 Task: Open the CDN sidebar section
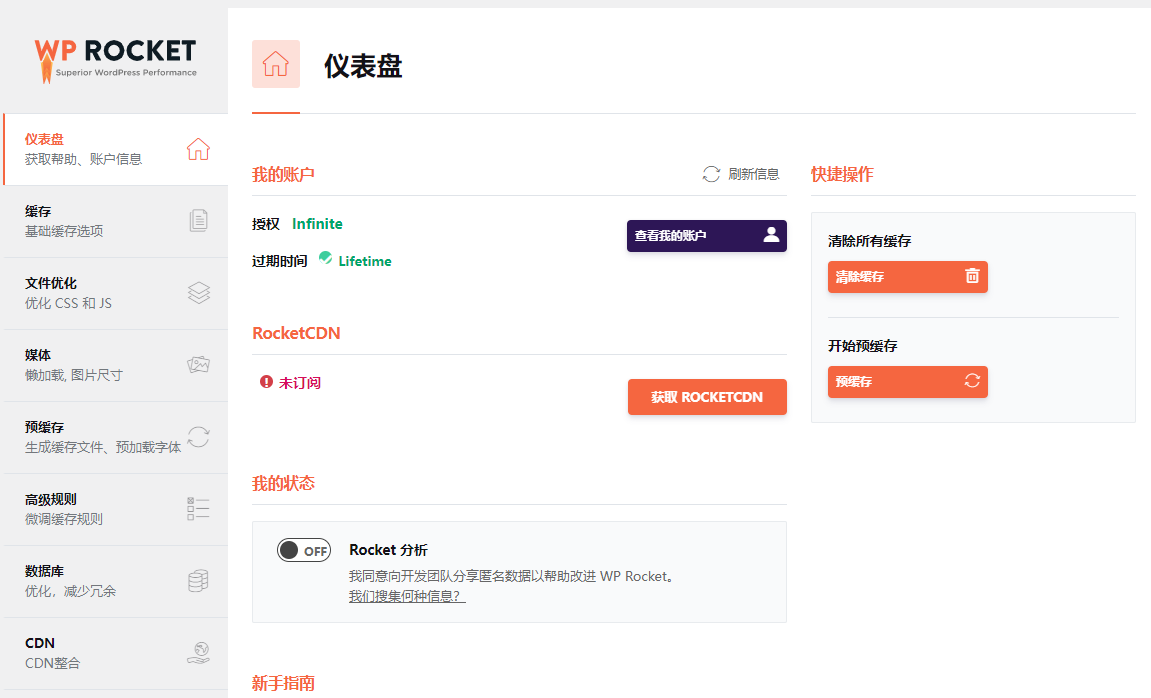pos(114,652)
